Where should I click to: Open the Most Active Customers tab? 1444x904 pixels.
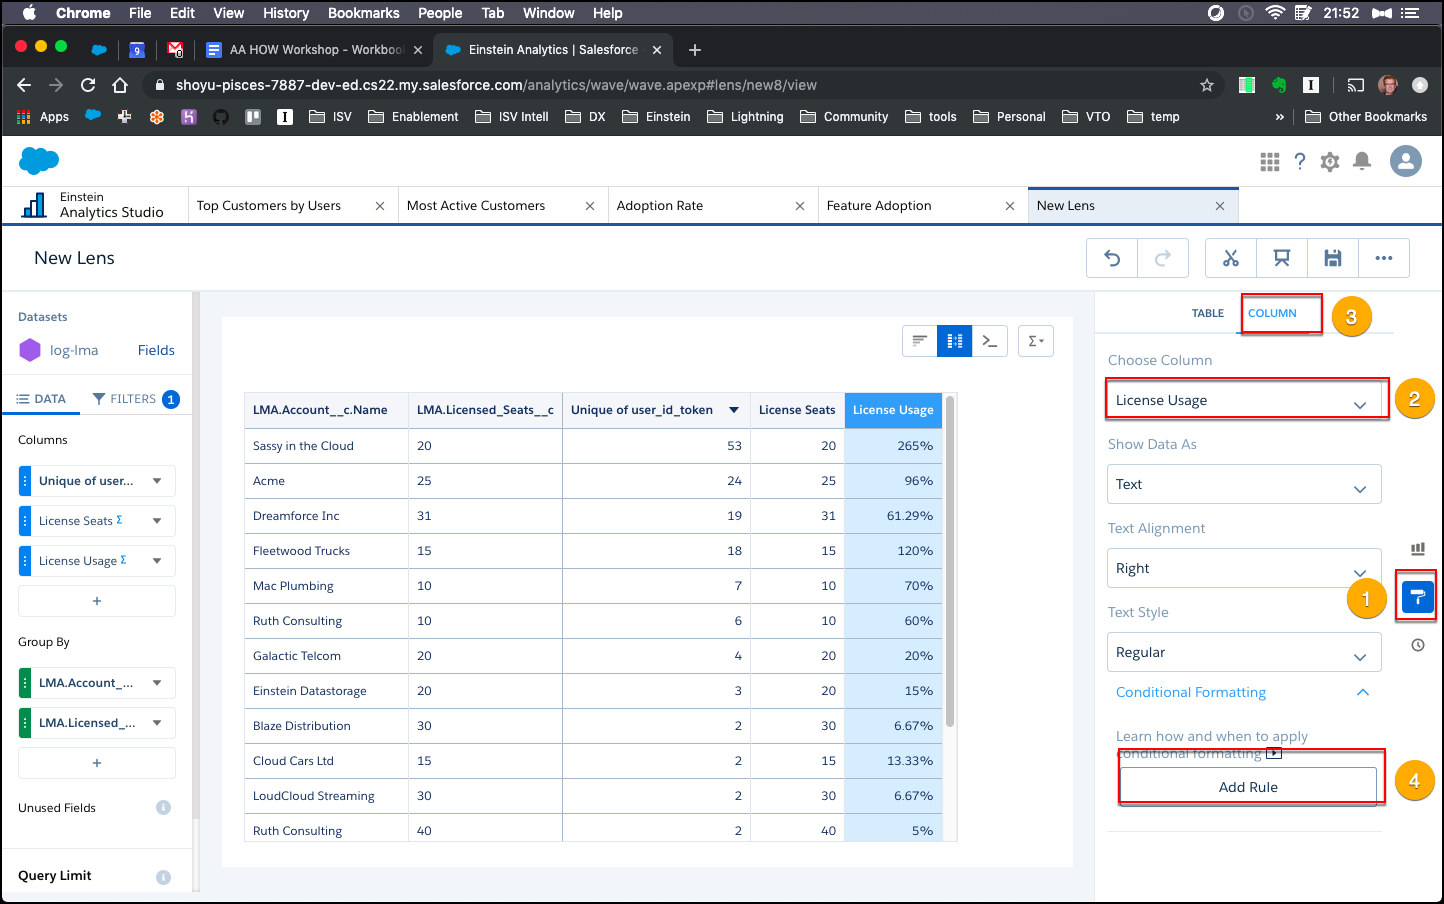pos(476,206)
